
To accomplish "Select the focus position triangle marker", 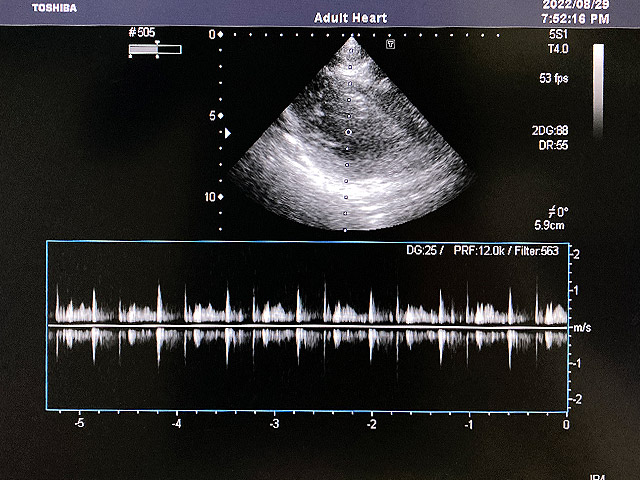I will point(227,132).
